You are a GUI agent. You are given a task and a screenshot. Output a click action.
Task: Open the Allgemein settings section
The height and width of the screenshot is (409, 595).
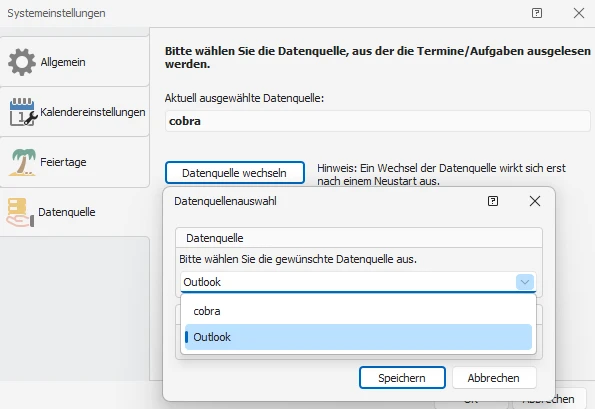click(75, 62)
